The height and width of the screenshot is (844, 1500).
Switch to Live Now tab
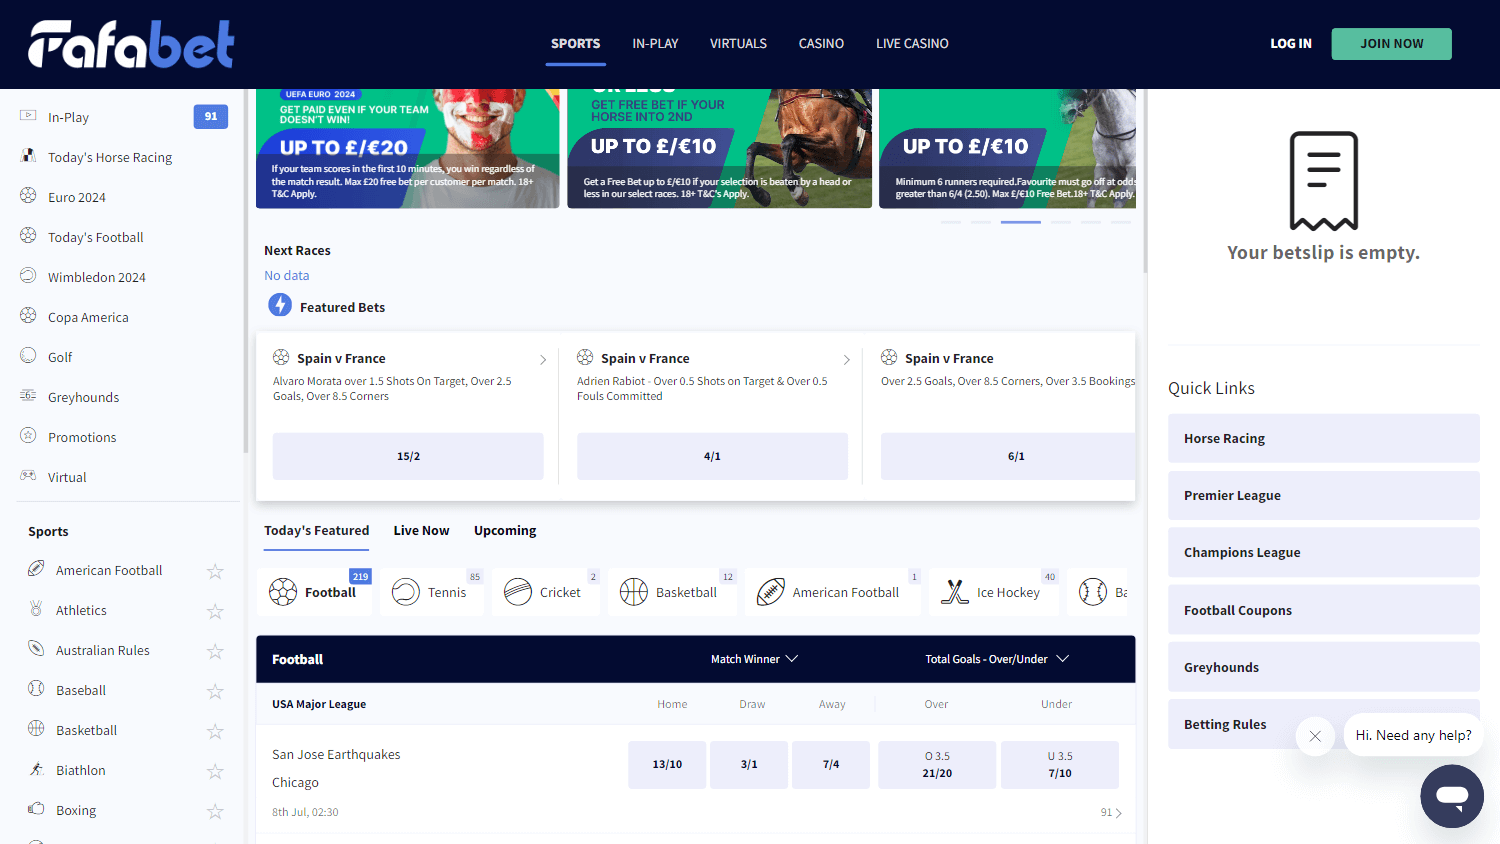(421, 531)
